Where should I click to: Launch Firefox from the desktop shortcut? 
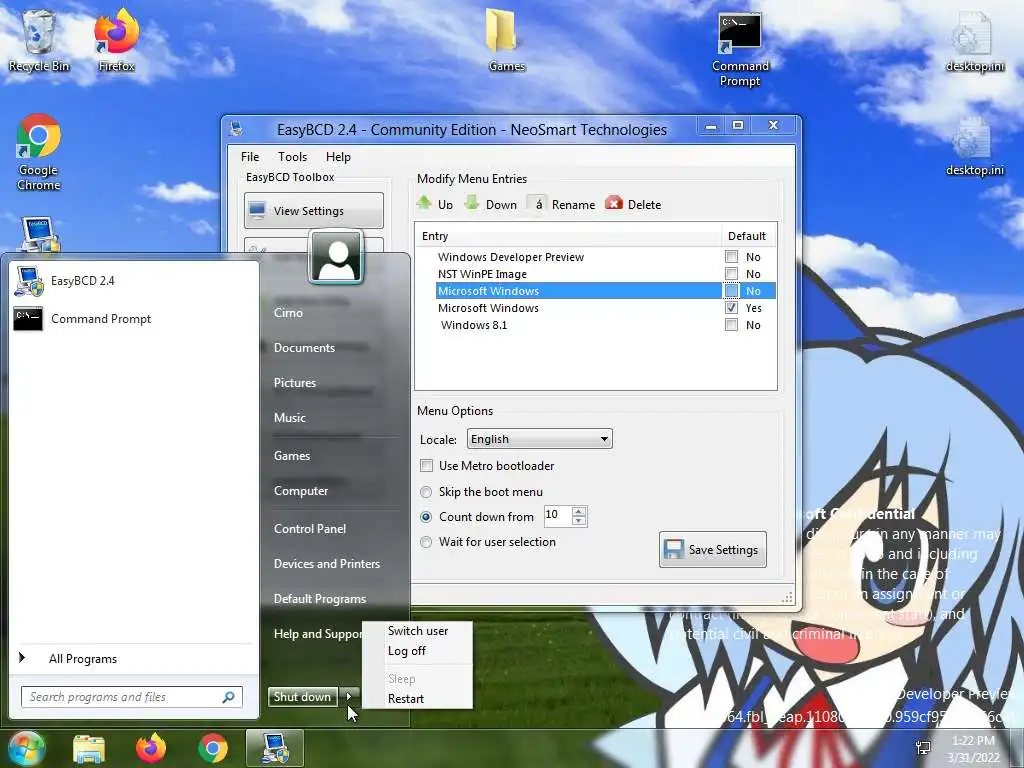tap(116, 40)
